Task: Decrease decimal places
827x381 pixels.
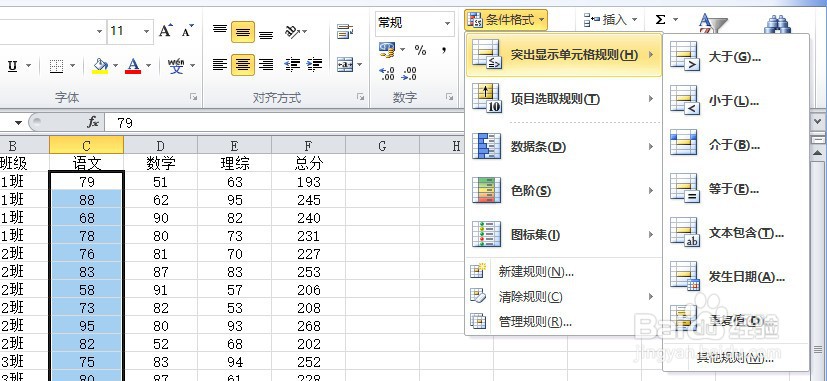Action: [x=409, y=73]
